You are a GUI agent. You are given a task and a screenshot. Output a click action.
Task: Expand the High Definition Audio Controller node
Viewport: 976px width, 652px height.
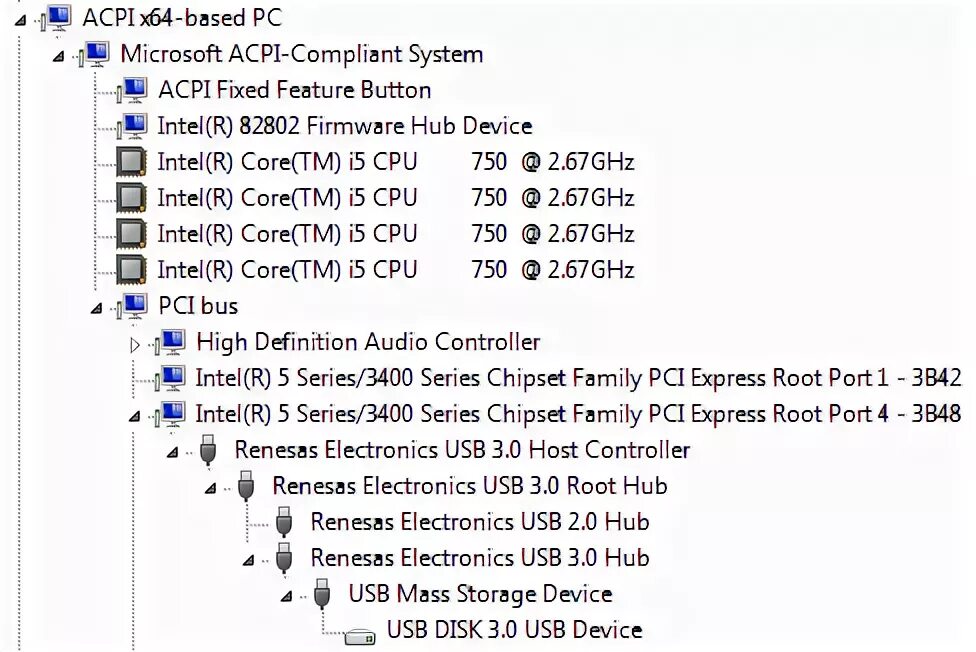click(136, 343)
